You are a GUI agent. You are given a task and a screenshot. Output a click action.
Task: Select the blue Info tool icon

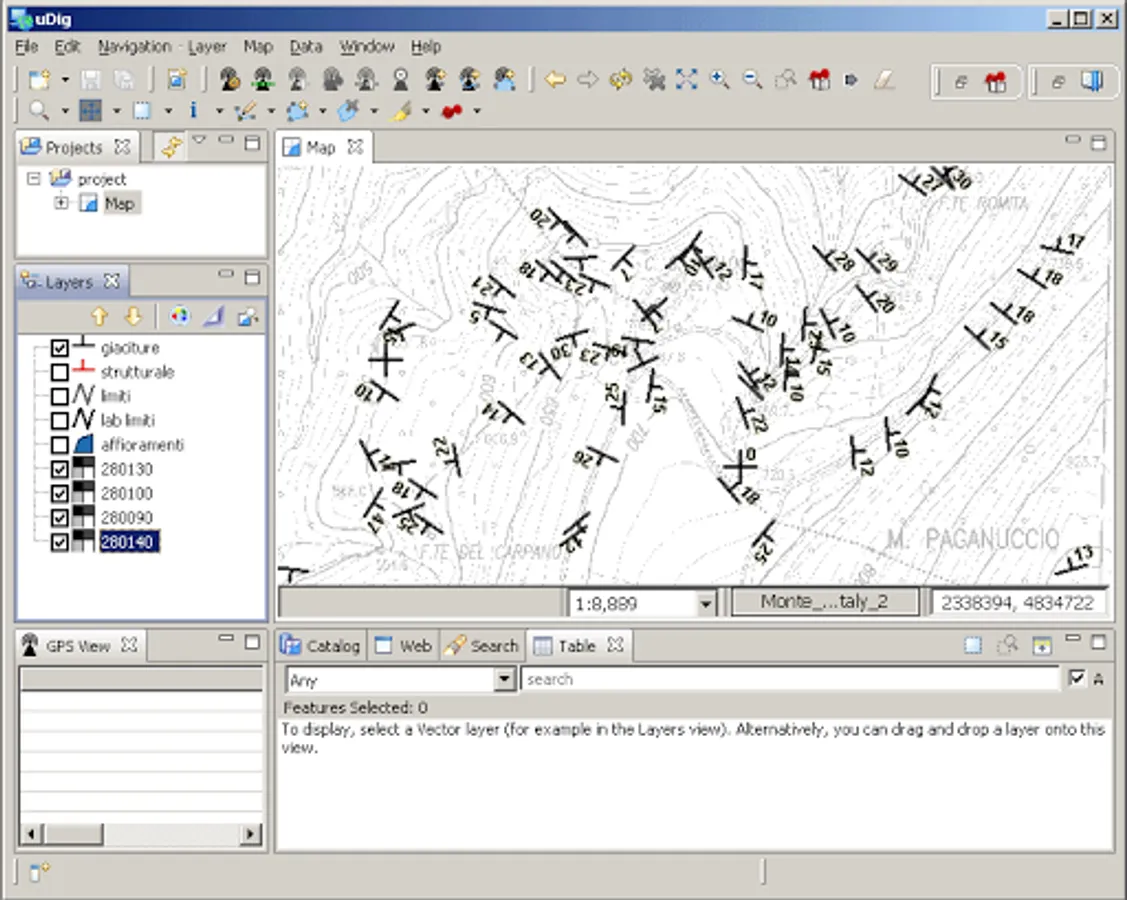[193, 110]
